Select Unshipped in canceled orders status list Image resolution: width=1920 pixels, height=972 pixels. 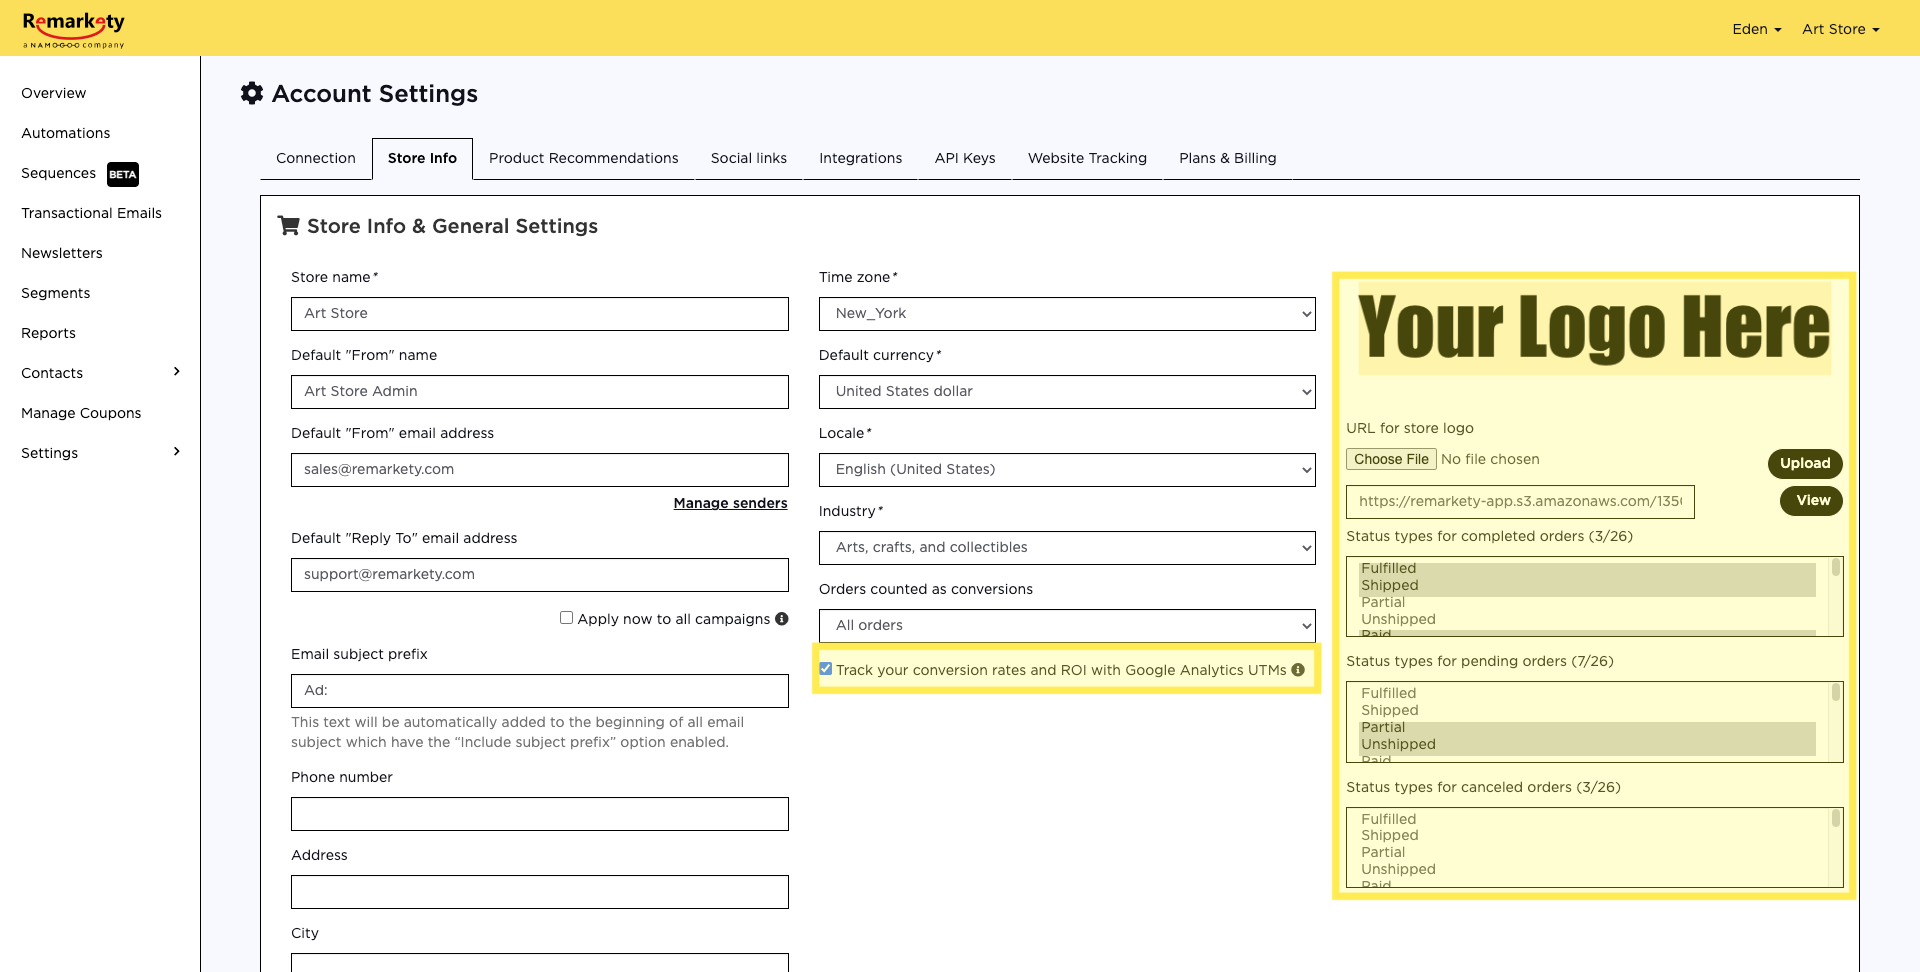tap(1588, 869)
